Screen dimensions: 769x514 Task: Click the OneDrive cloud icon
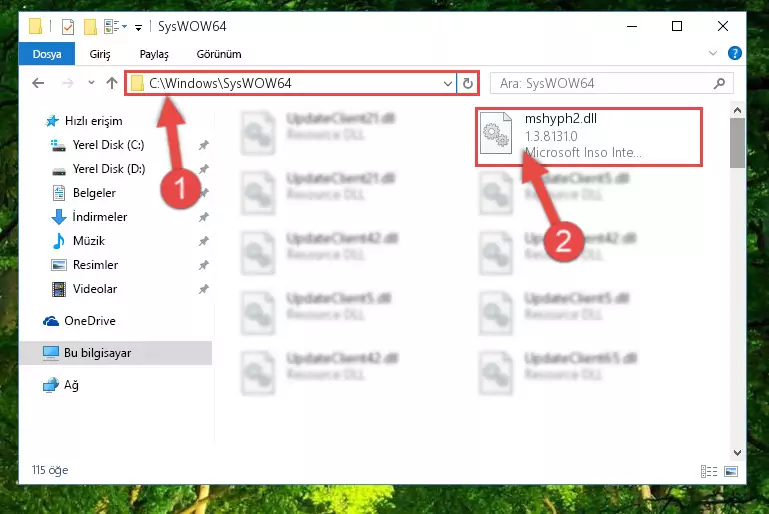[x=51, y=321]
